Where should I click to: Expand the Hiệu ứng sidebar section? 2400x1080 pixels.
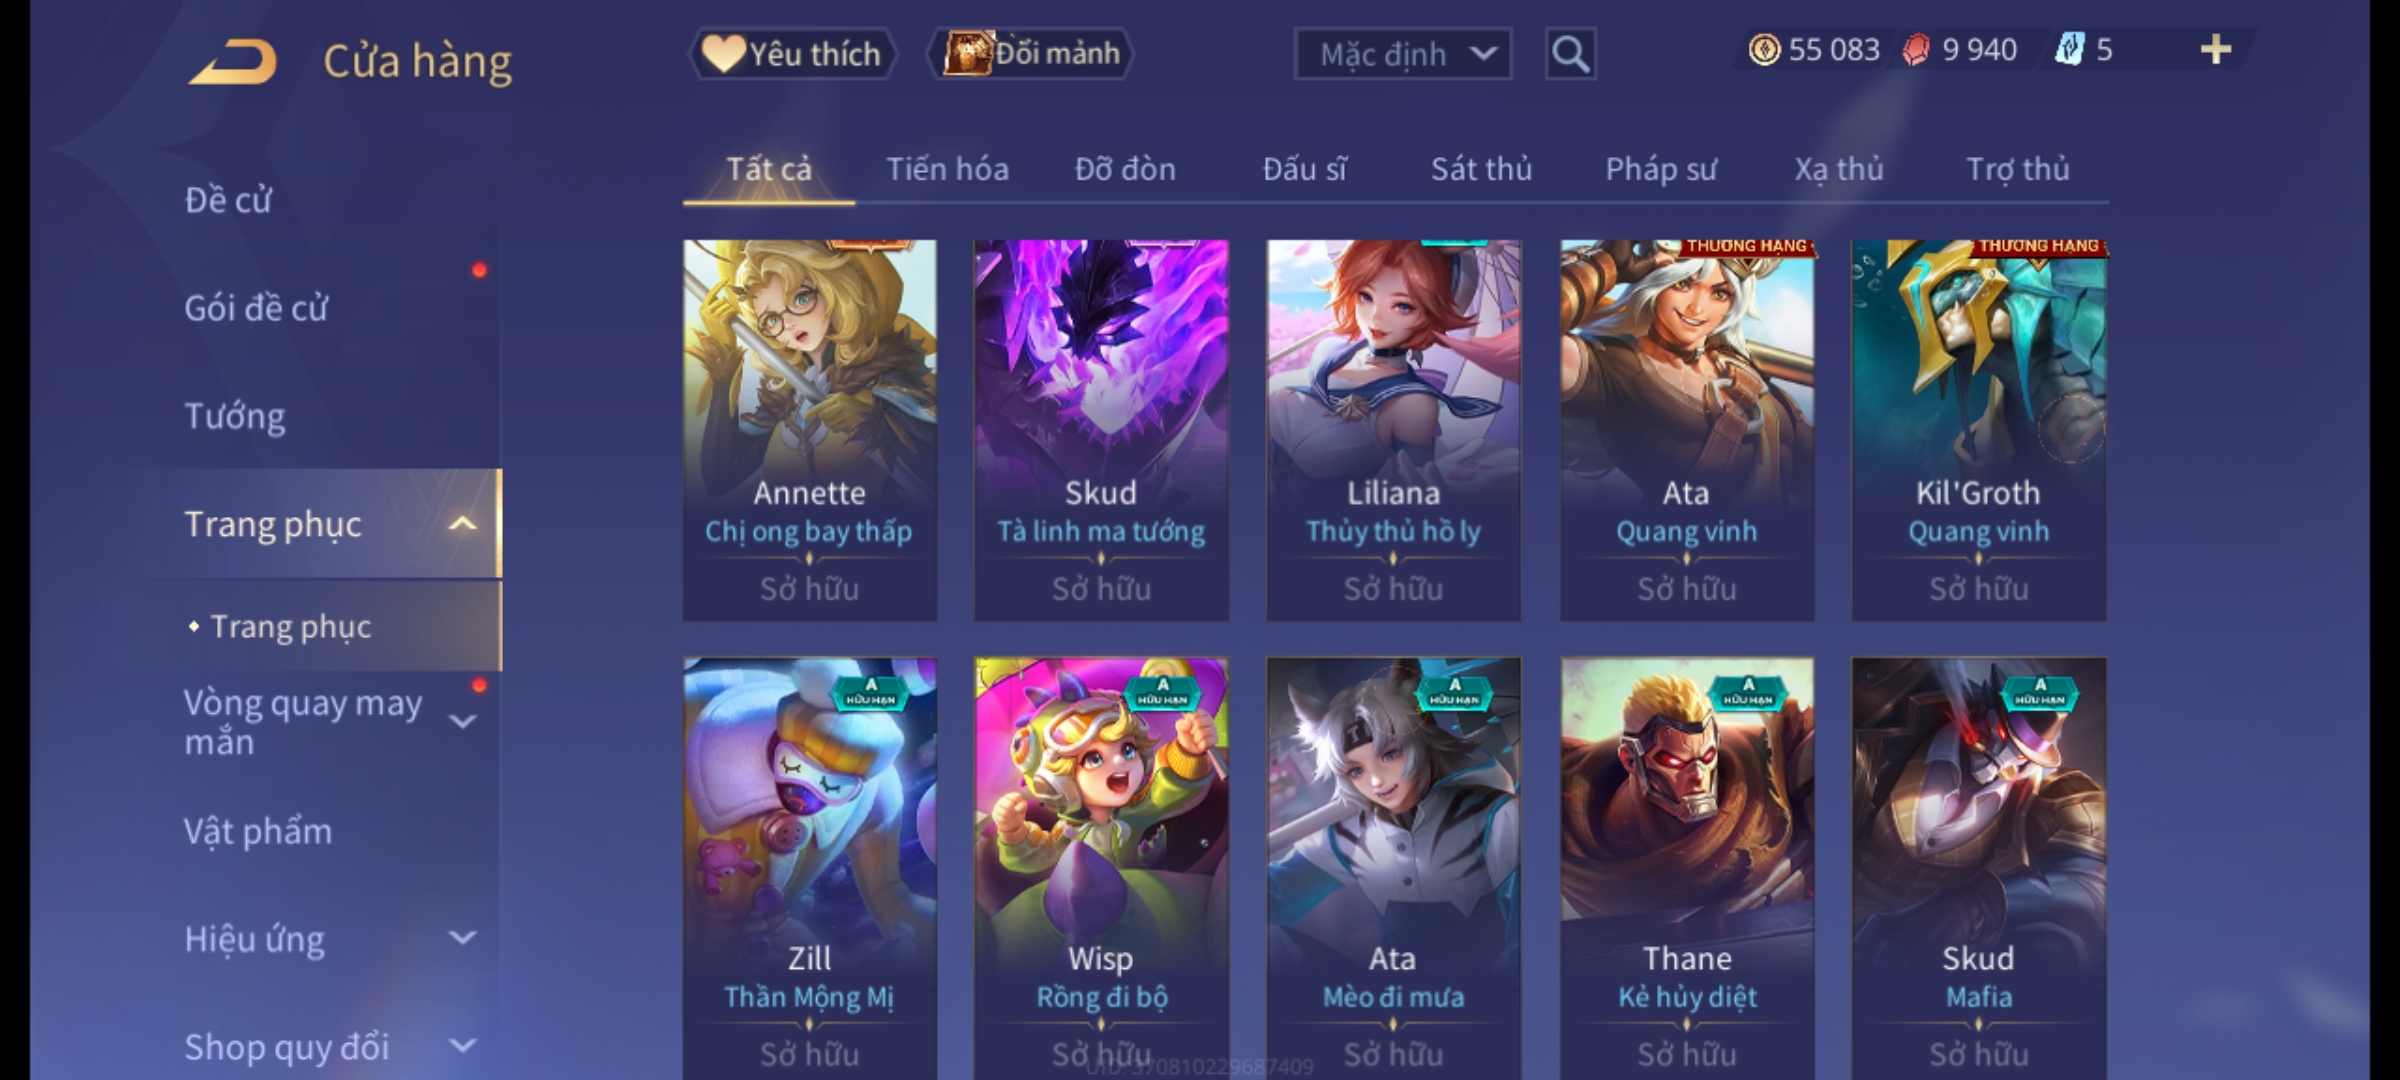(x=462, y=938)
